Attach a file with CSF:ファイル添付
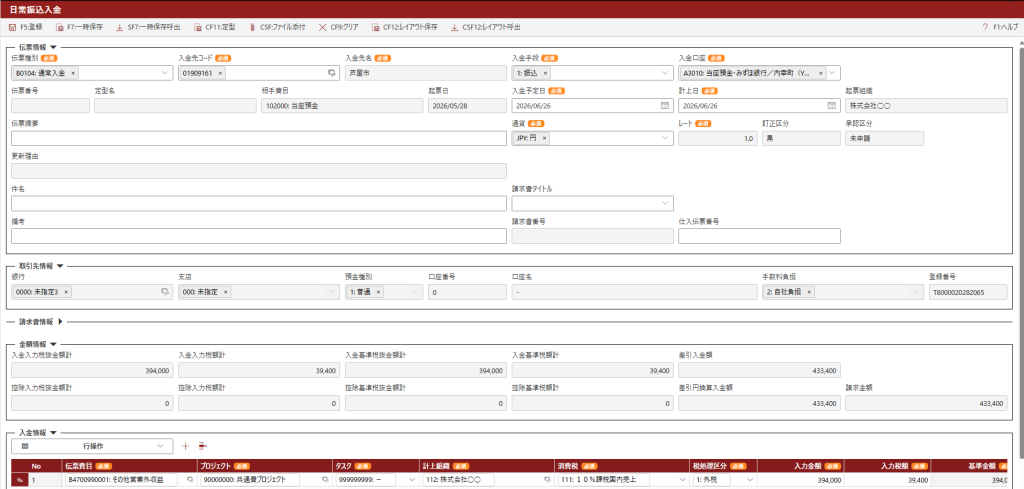Viewport: 1024px width, 489px height. [x=277, y=27]
